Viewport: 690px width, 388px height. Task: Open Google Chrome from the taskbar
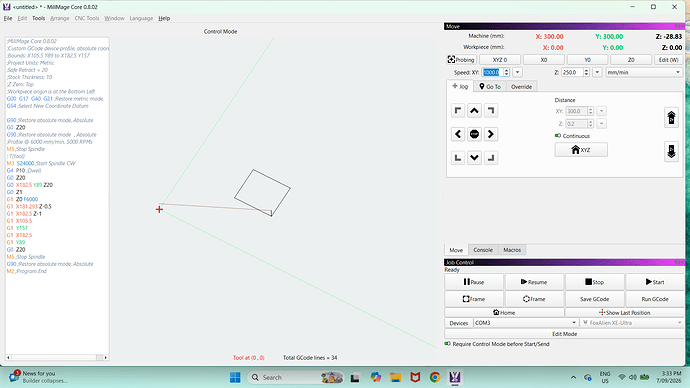(435, 377)
